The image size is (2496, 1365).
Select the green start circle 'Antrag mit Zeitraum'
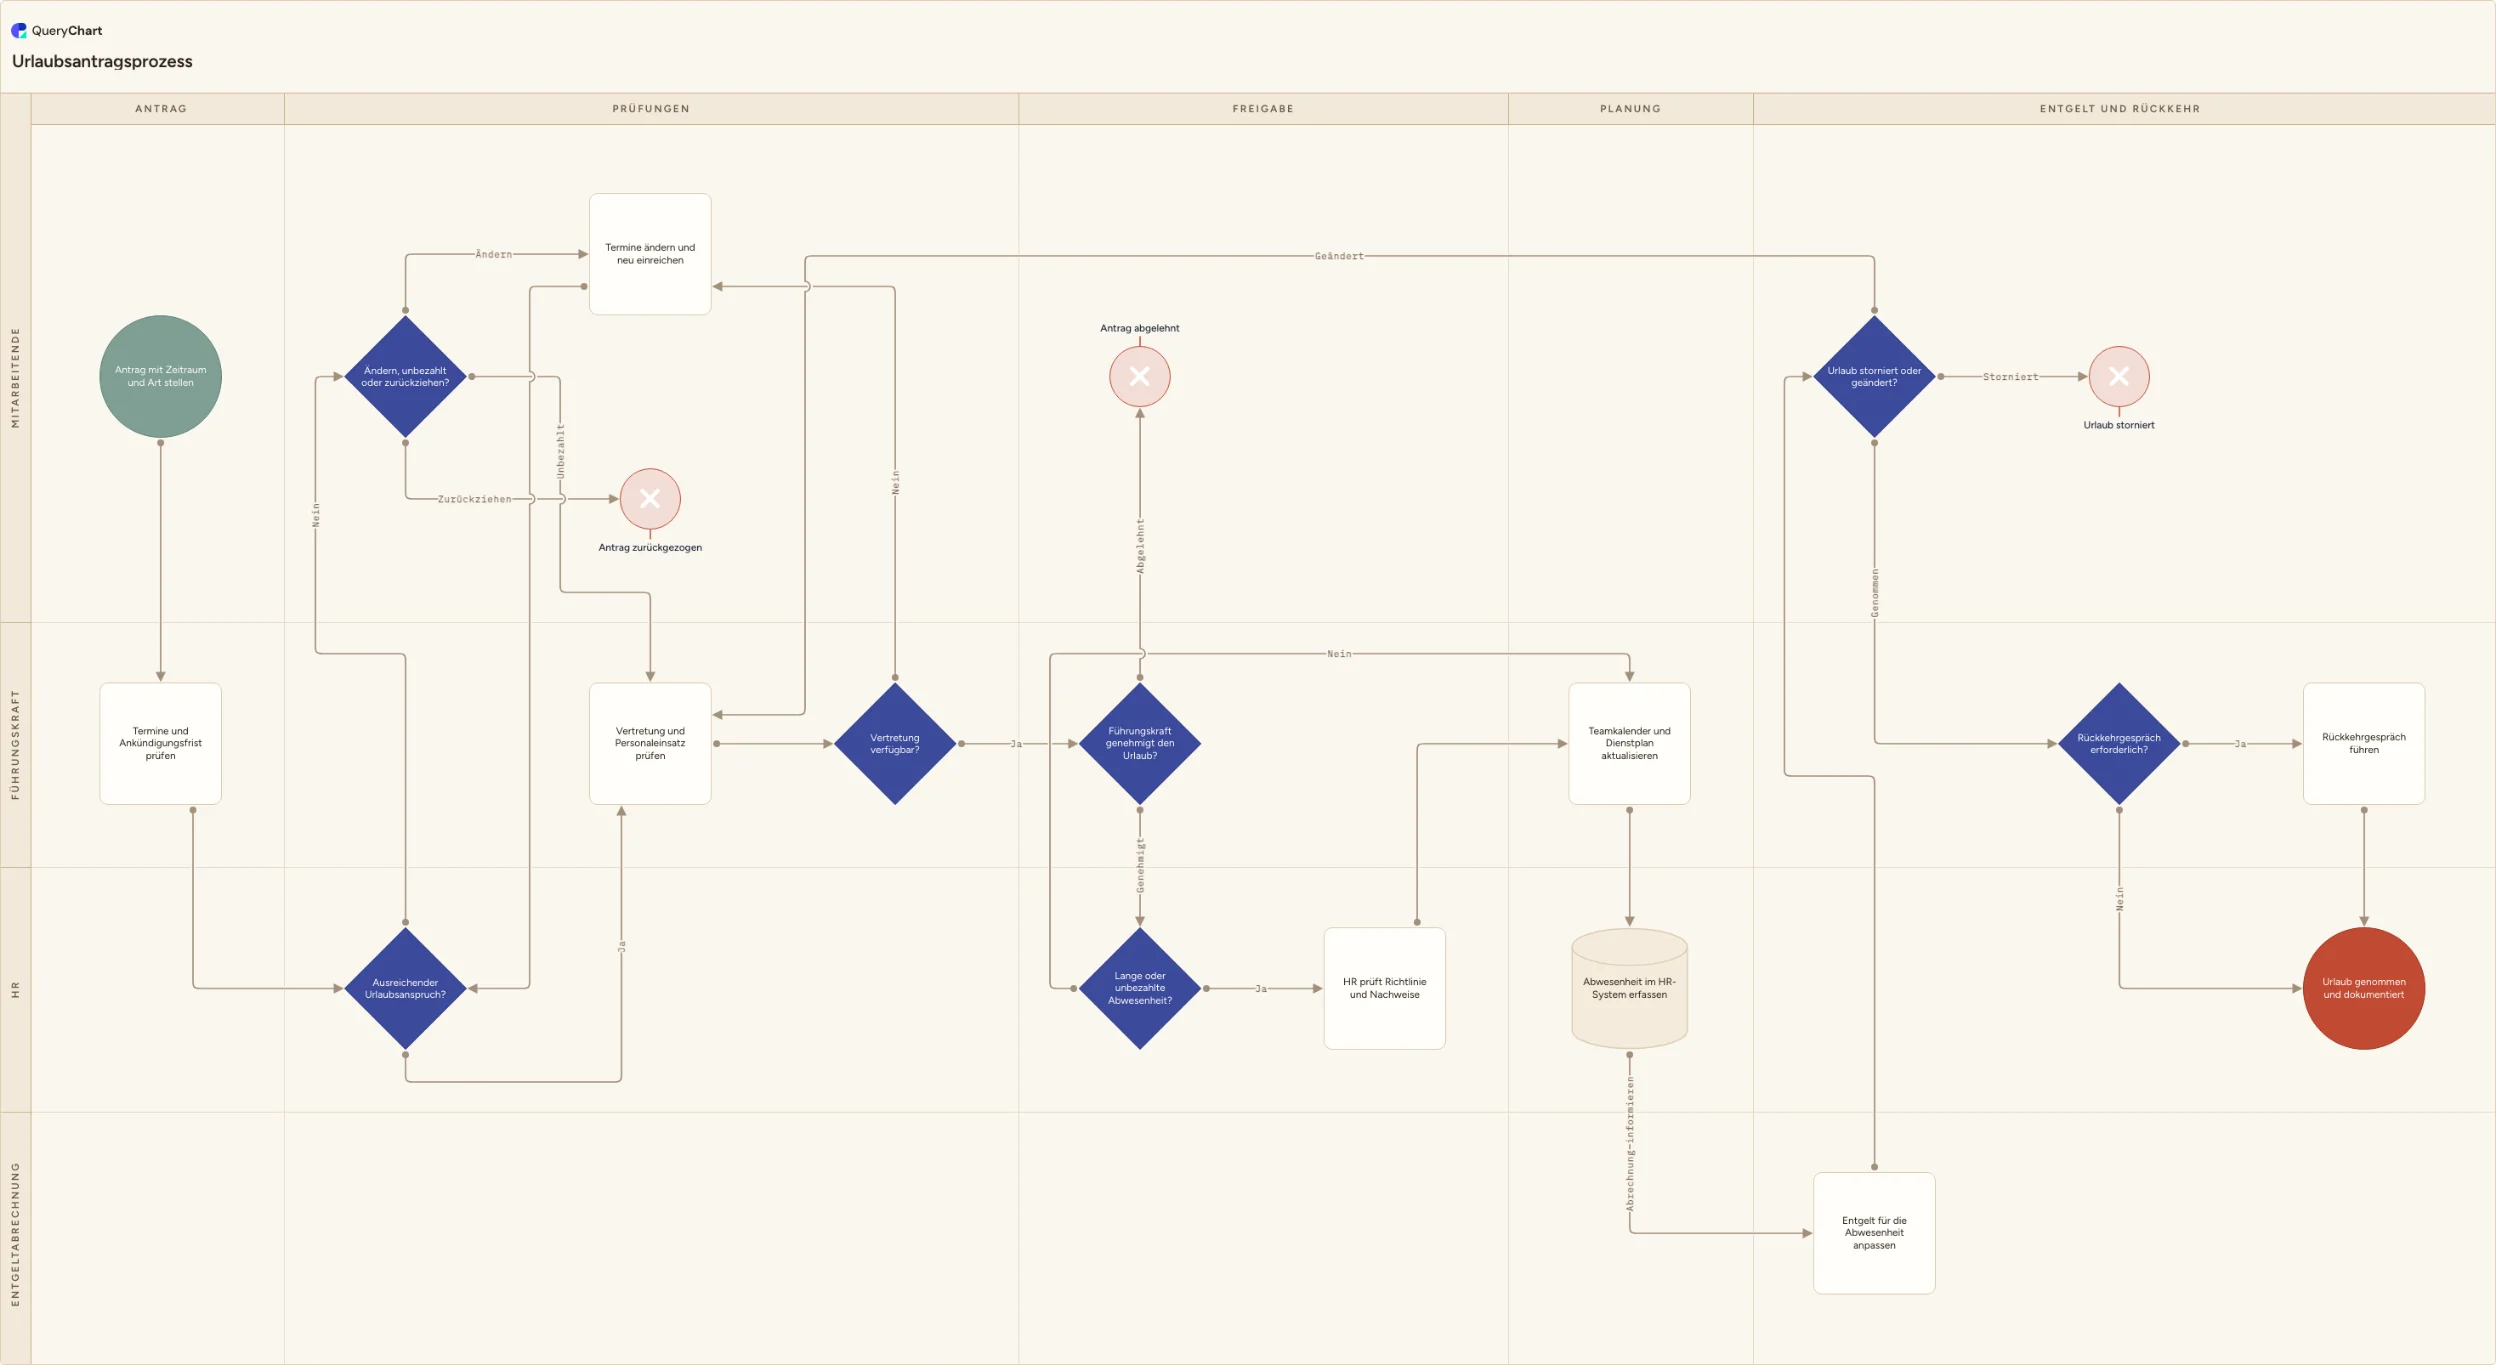(x=160, y=377)
